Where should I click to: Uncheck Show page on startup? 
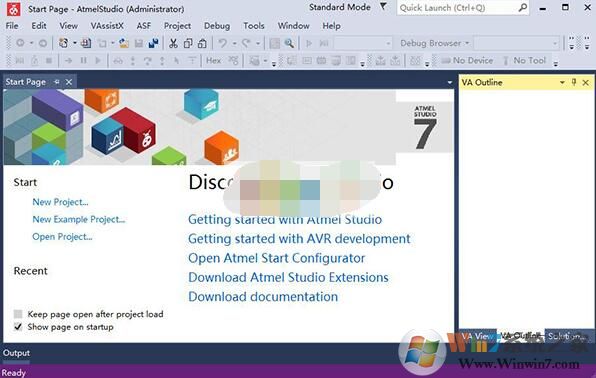tap(18, 327)
